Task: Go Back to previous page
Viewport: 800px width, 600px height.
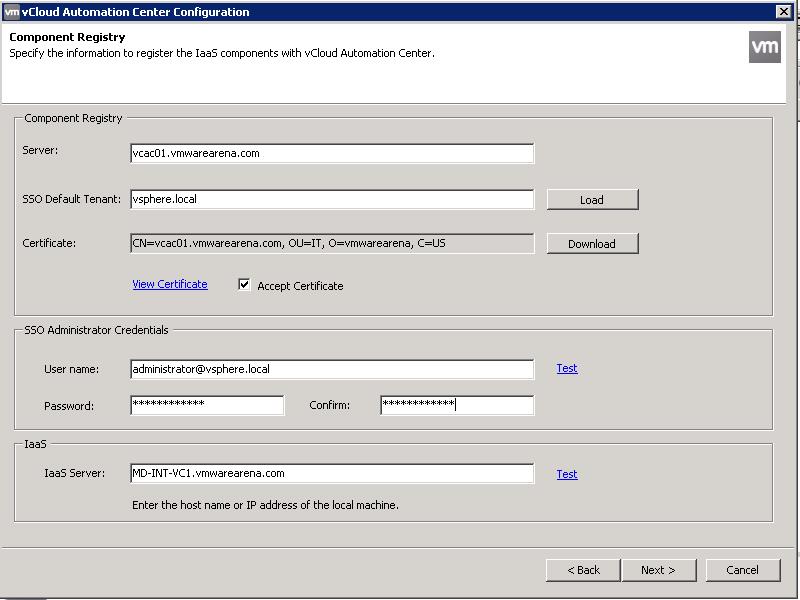Action: point(583,570)
